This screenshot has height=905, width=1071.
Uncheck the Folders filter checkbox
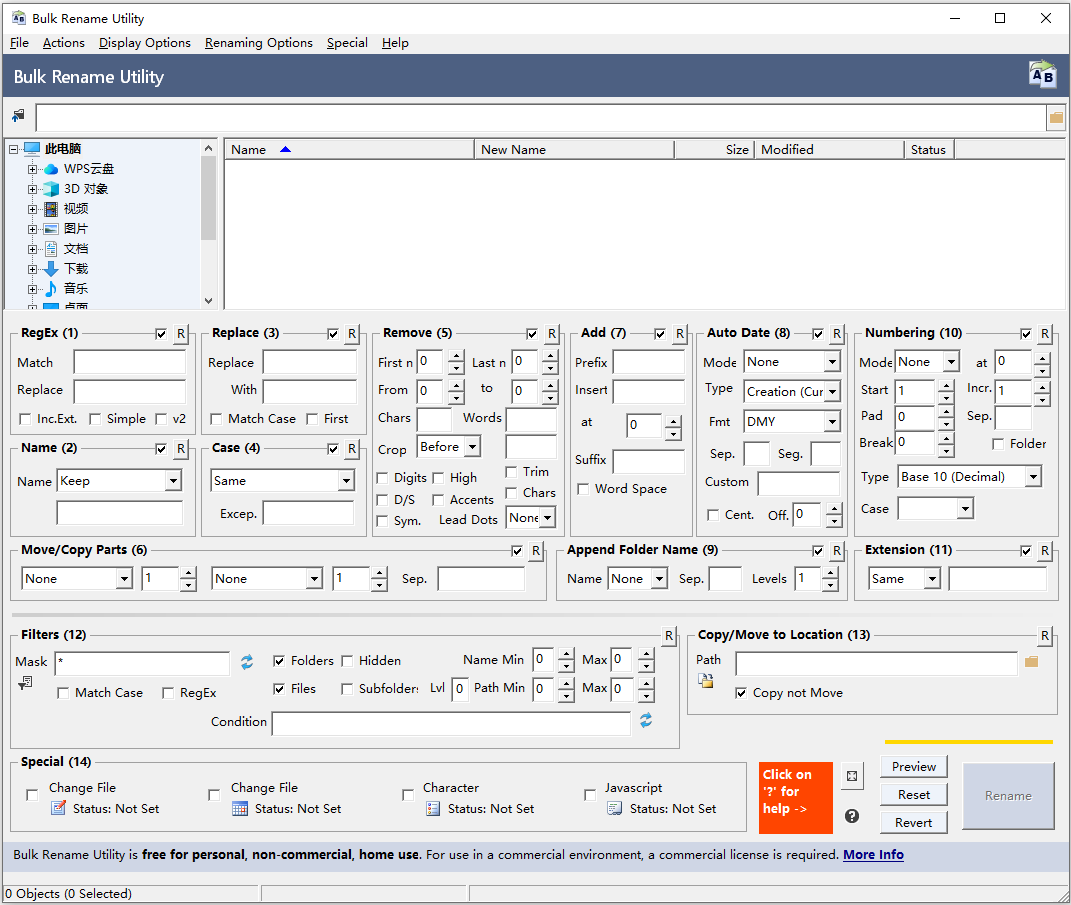pyautogui.click(x=279, y=661)
